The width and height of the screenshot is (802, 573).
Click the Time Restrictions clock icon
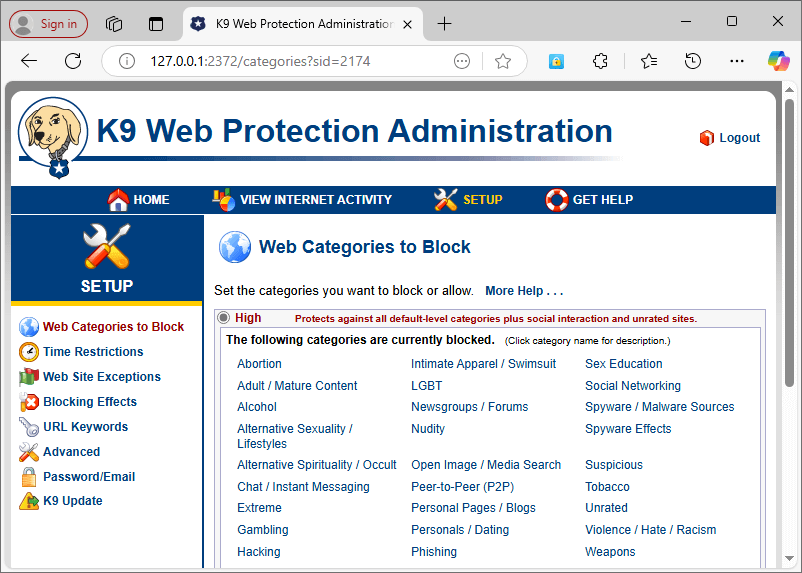[28, 352]
